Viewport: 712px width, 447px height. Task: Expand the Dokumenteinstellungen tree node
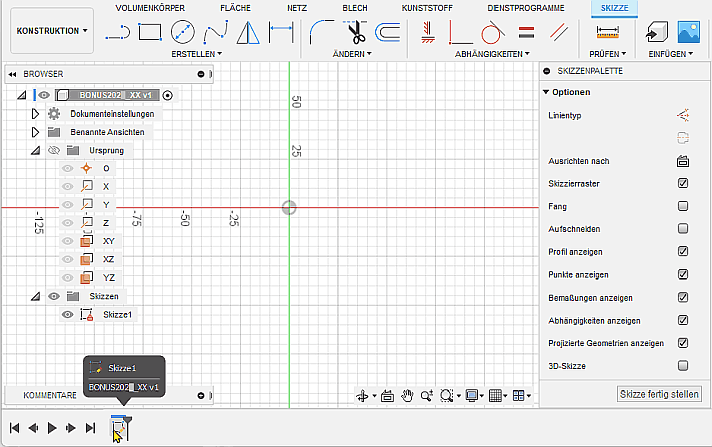[x=35, y=114]
